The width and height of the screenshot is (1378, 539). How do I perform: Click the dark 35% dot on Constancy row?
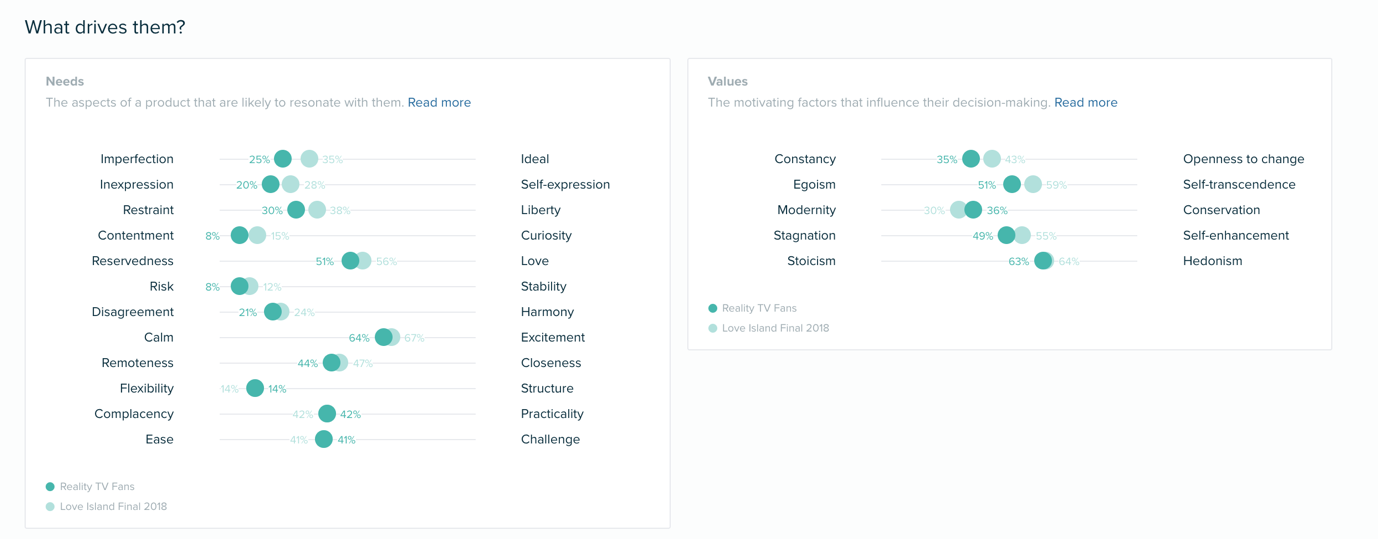(971, 159)
